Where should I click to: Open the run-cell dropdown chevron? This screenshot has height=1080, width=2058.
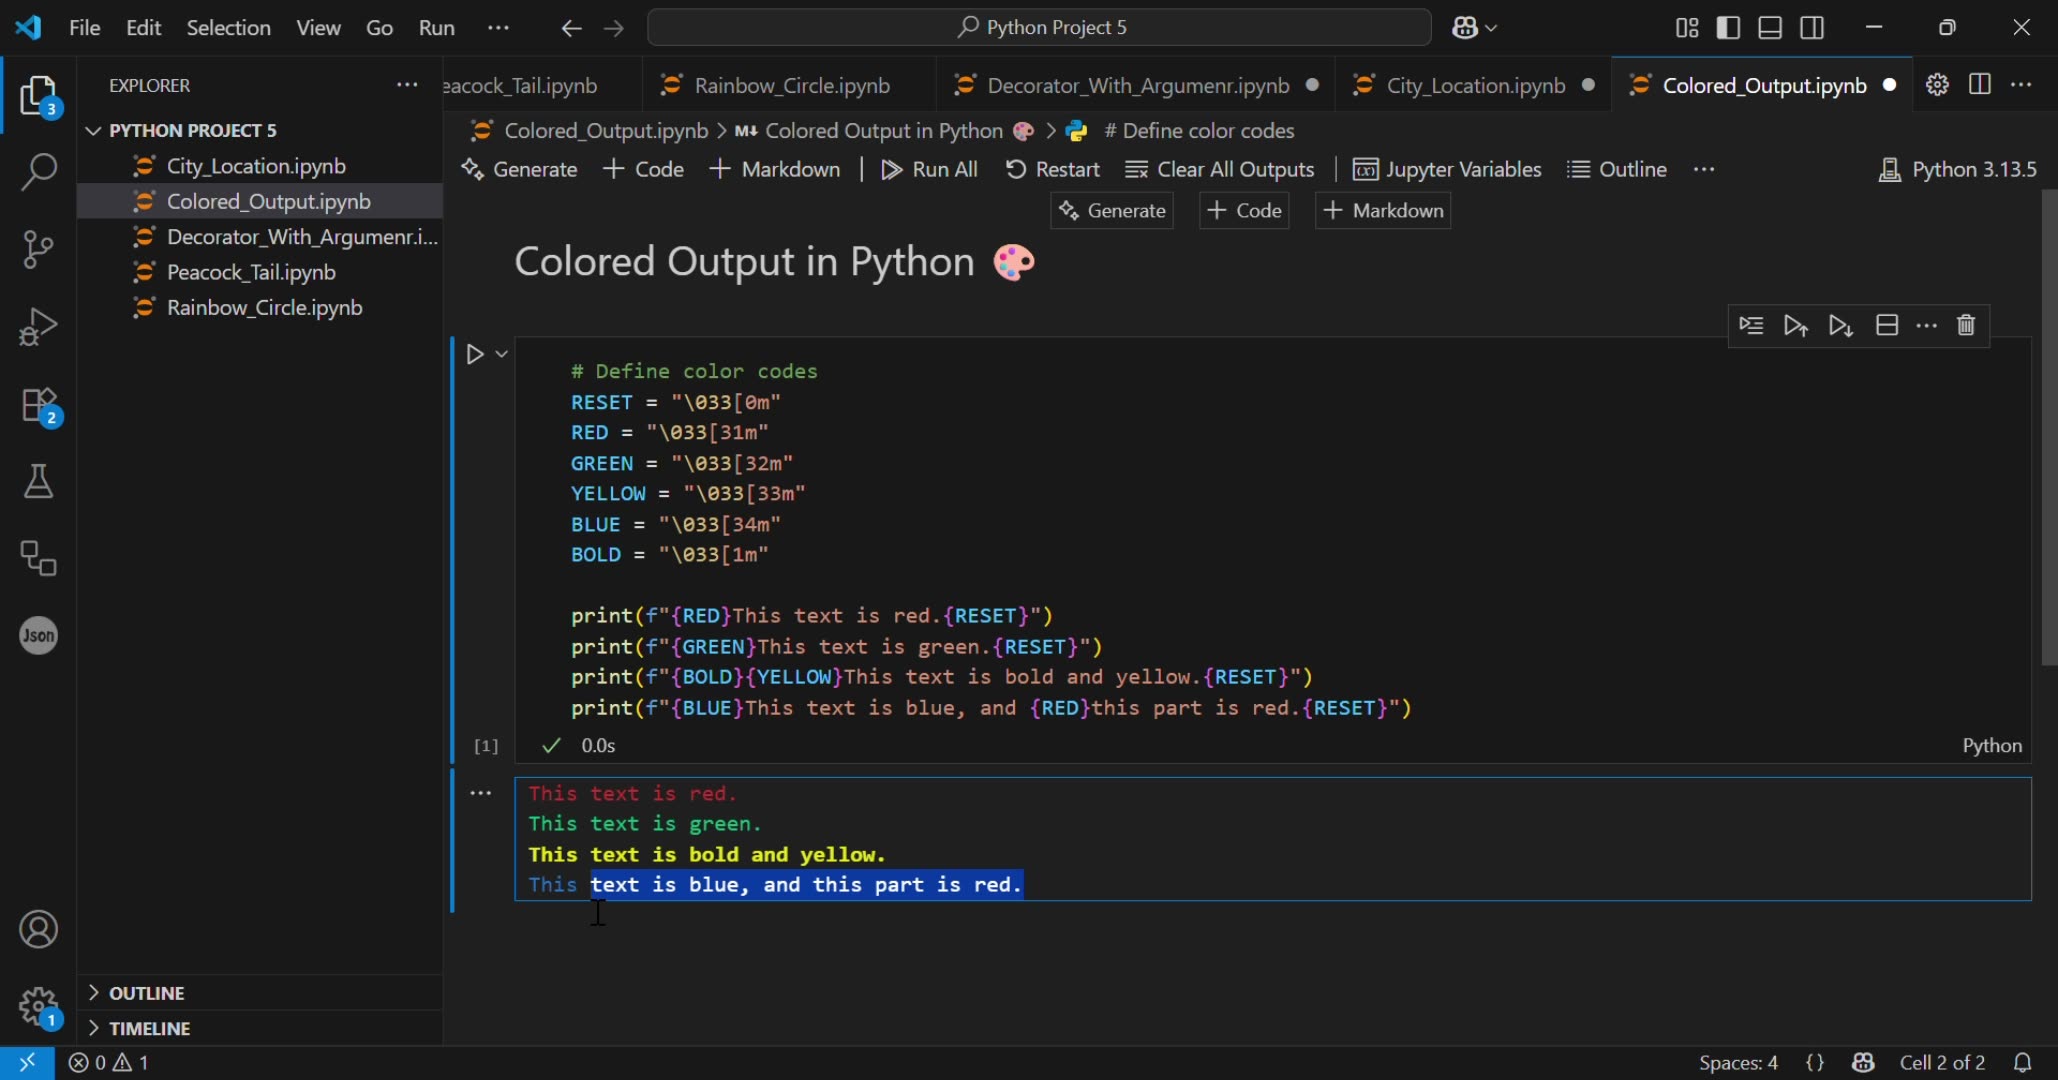503,353
